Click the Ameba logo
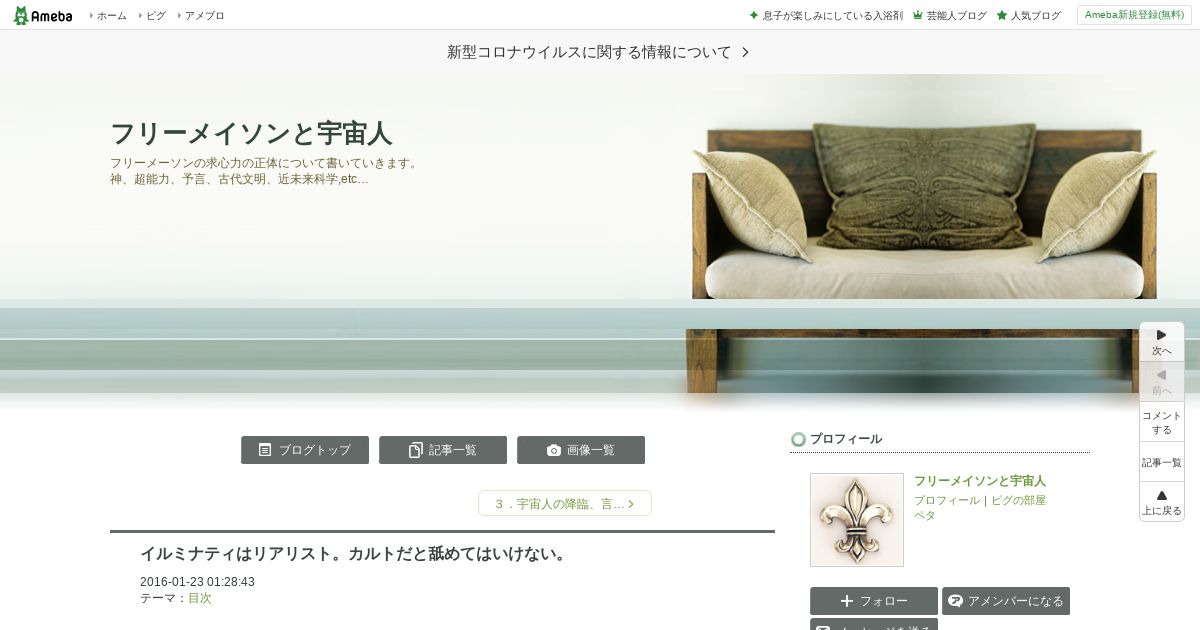The image size is (1200, 630). (43, 15)
